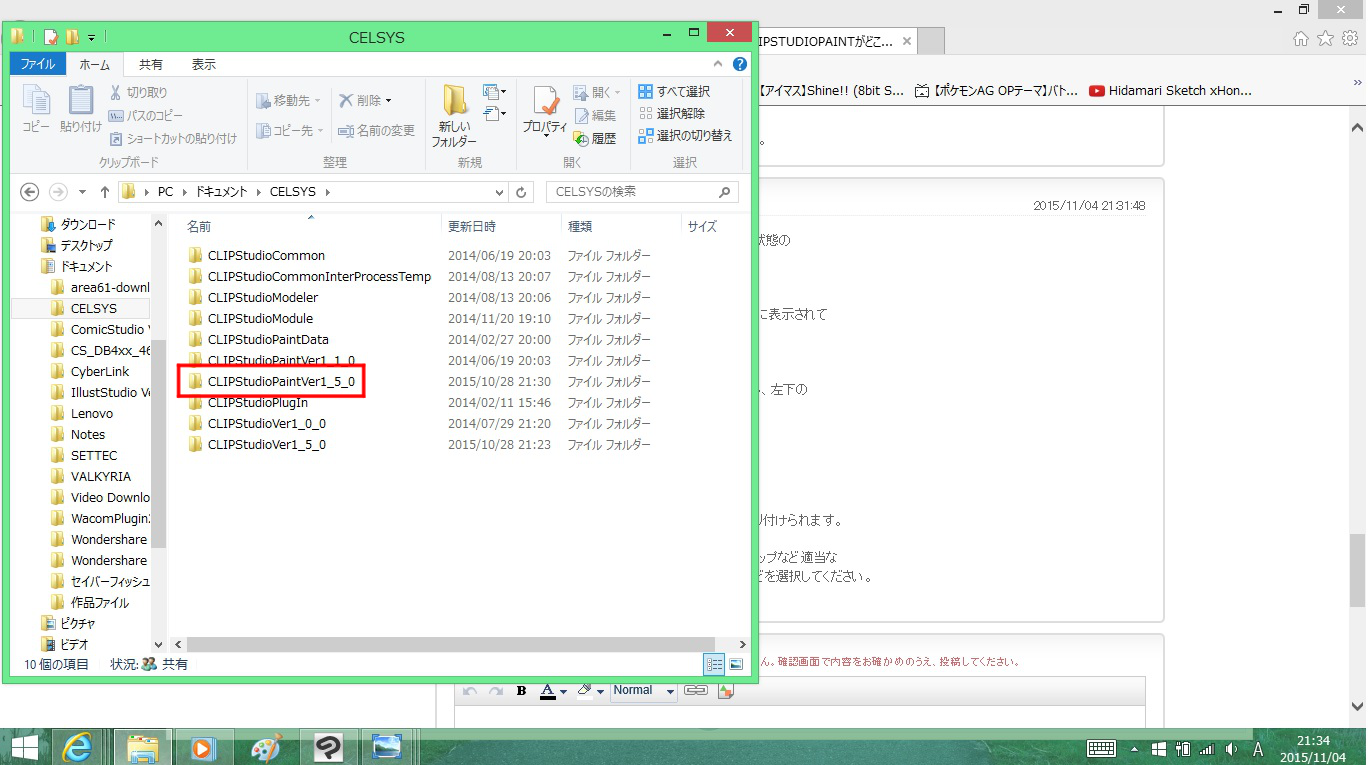Switch to details view toggle
This screenshot has width=1368, height=765.
[715, 664]
